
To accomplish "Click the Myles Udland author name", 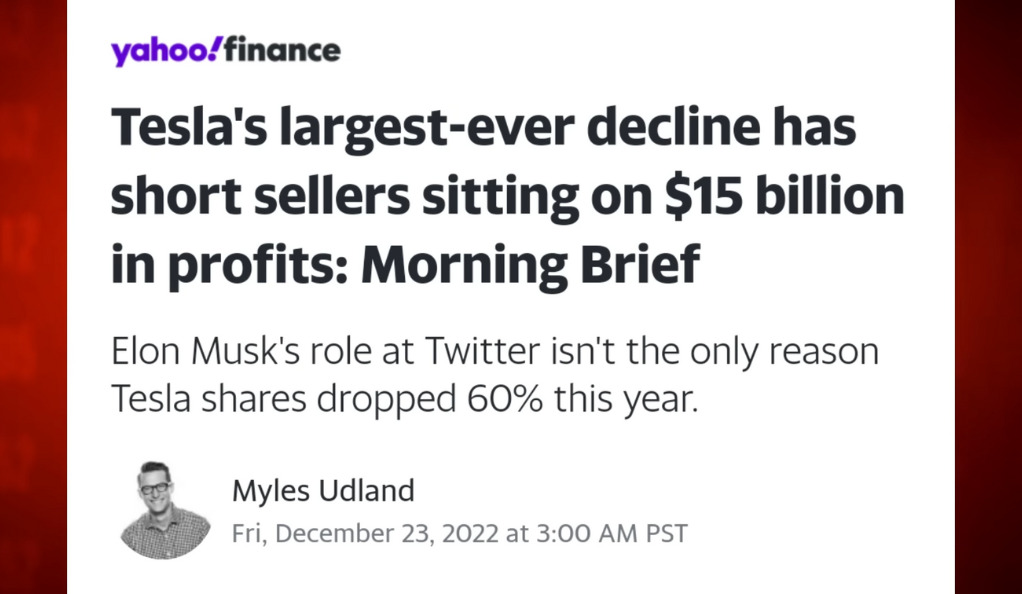I will (323, 490).
